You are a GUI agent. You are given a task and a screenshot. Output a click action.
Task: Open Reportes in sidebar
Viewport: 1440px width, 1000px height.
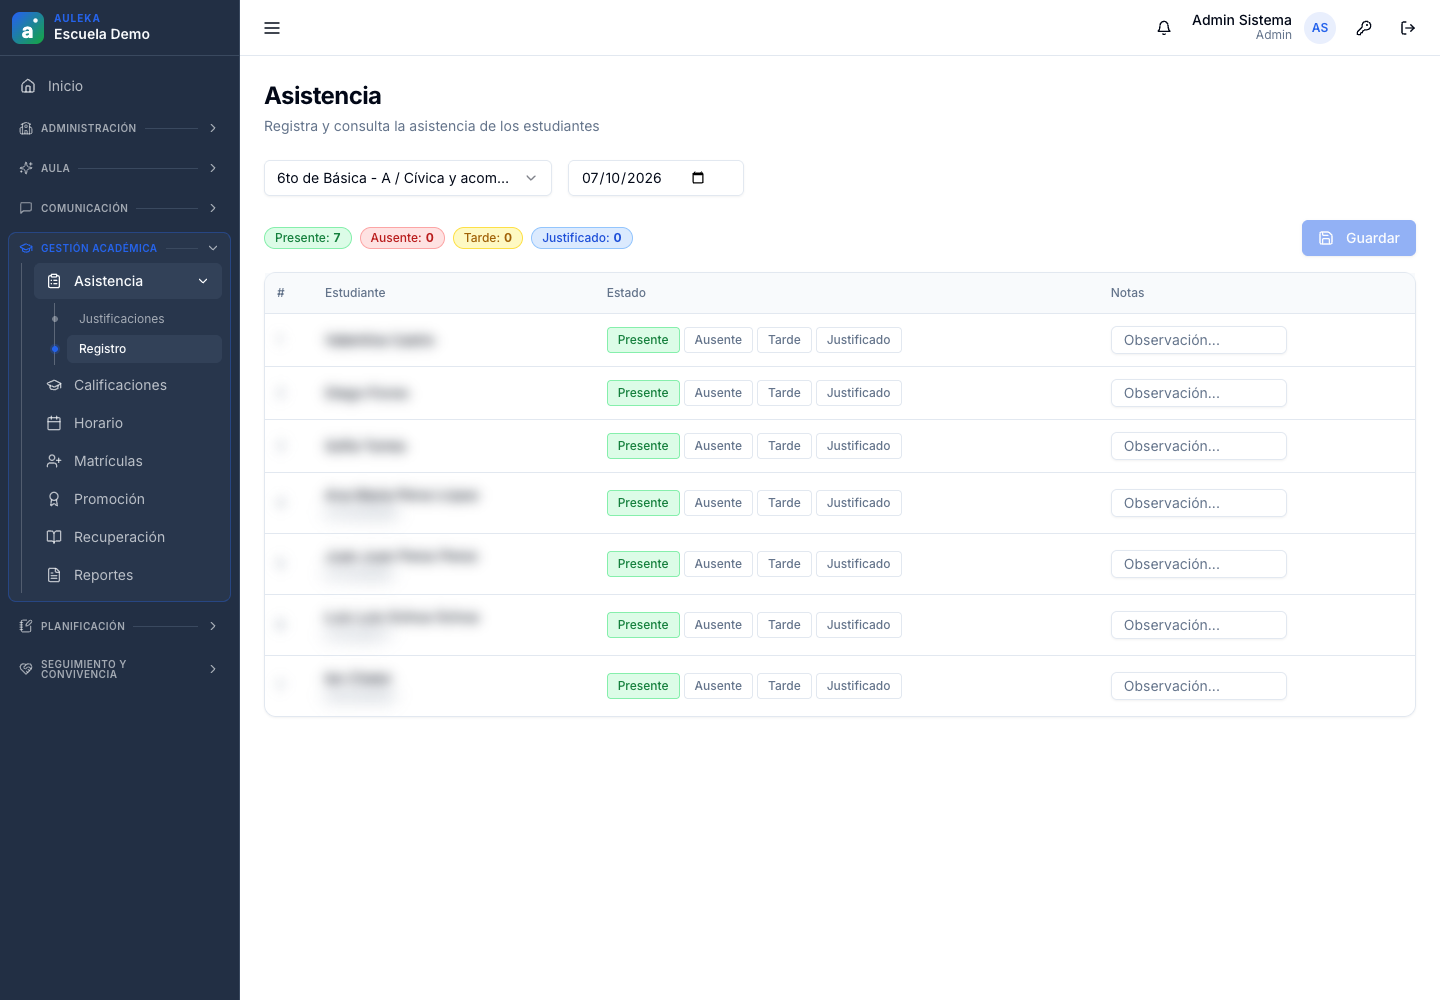pyautogui.click(x=128, y=575)
